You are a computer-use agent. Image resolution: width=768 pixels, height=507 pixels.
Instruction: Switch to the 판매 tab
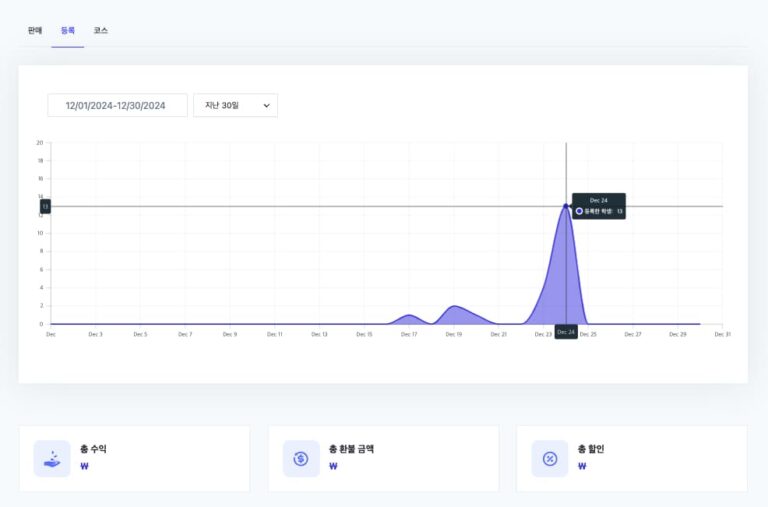coord(35,31)
